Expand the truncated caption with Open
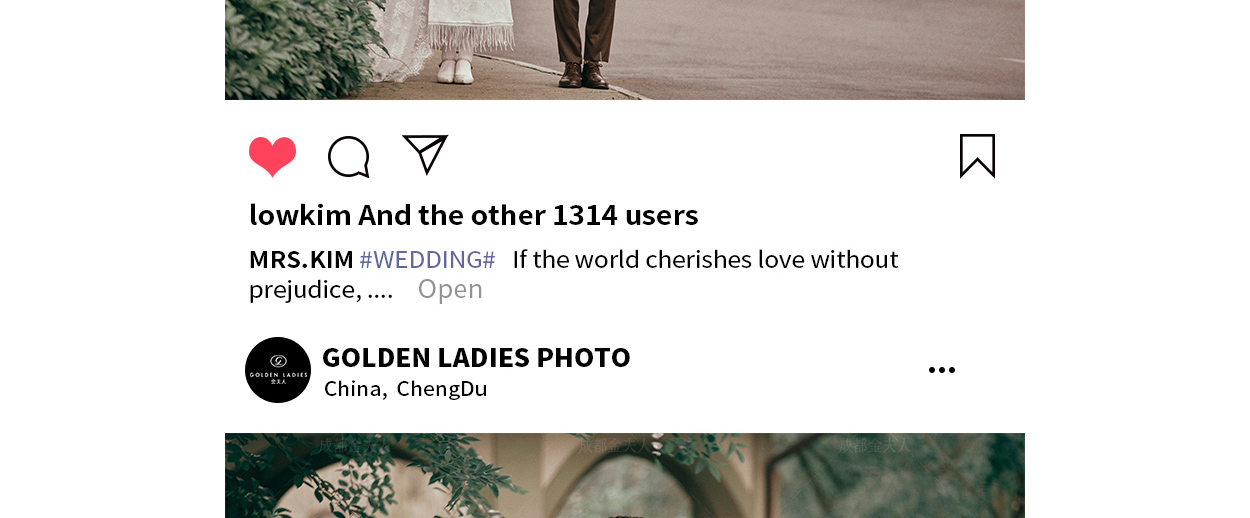Screen dimensions: 1250x518 coord(450,289)
